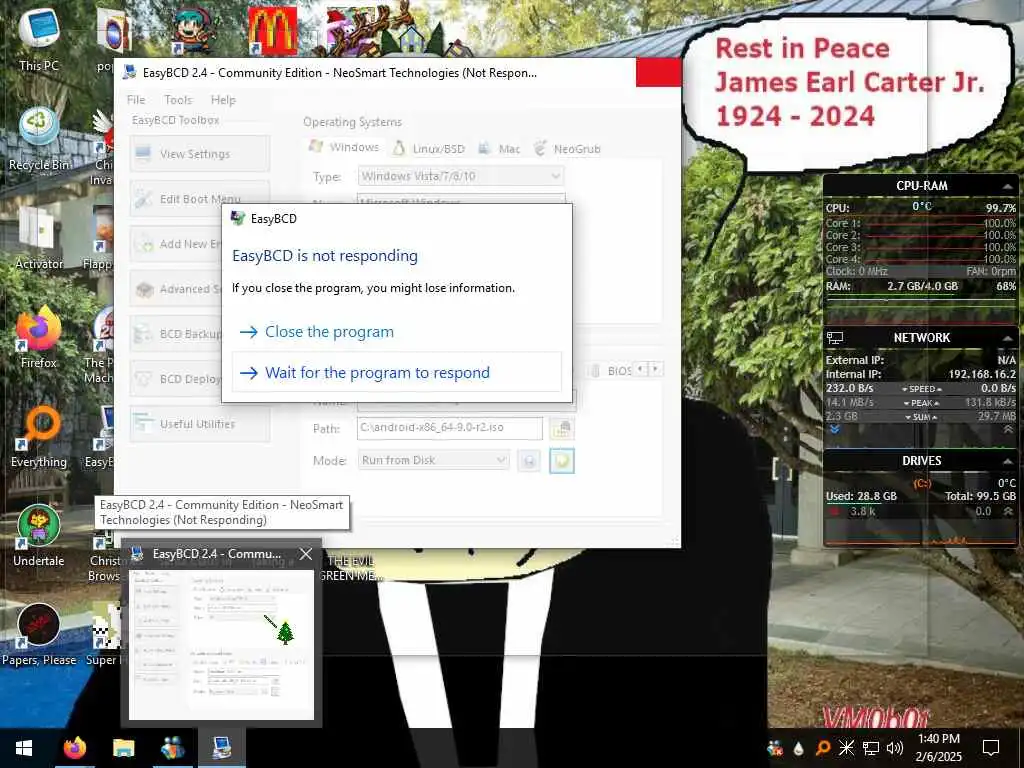Click the BCD Backup button
Screen dimensions: 1024x768
[x=176, y=334]
